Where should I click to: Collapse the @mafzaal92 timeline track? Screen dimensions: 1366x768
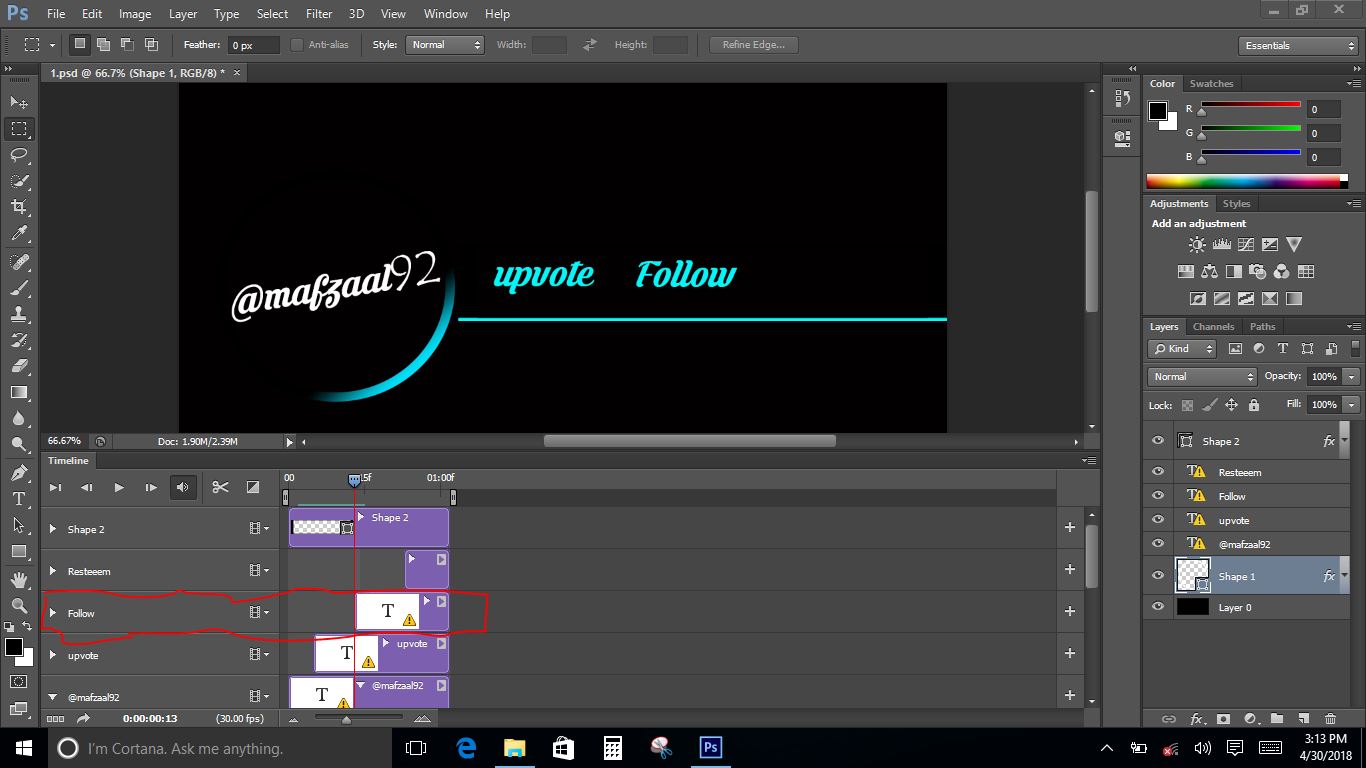[x=53, y=697]
